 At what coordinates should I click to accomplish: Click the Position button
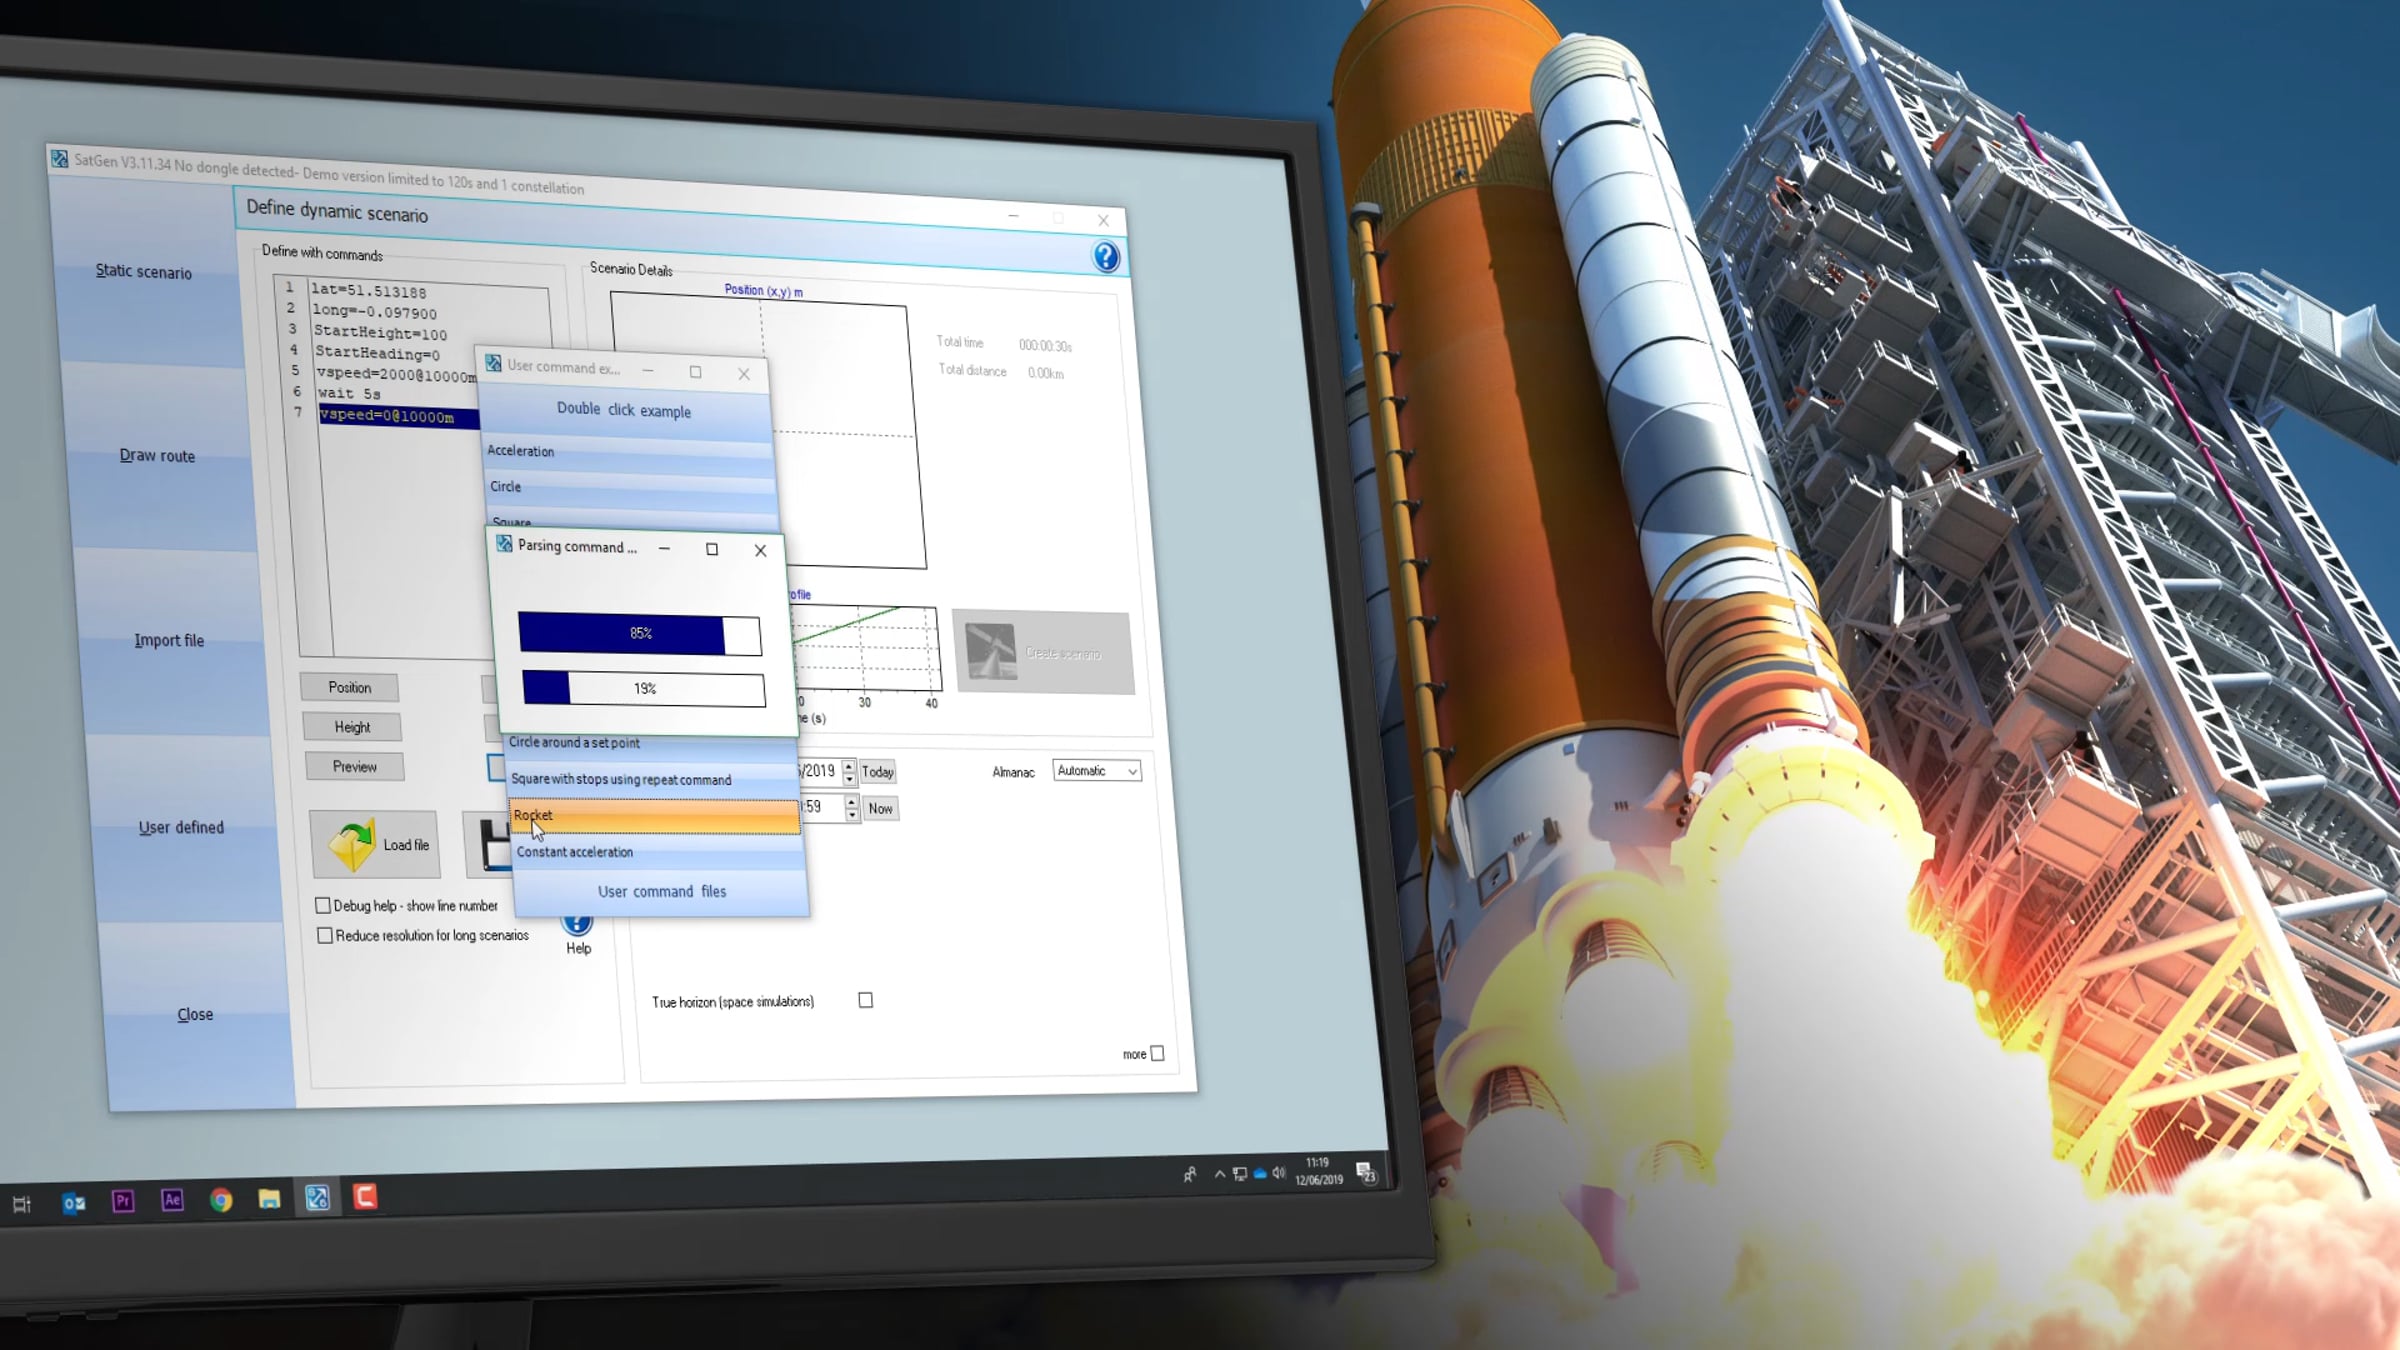(x=350, y=687)
